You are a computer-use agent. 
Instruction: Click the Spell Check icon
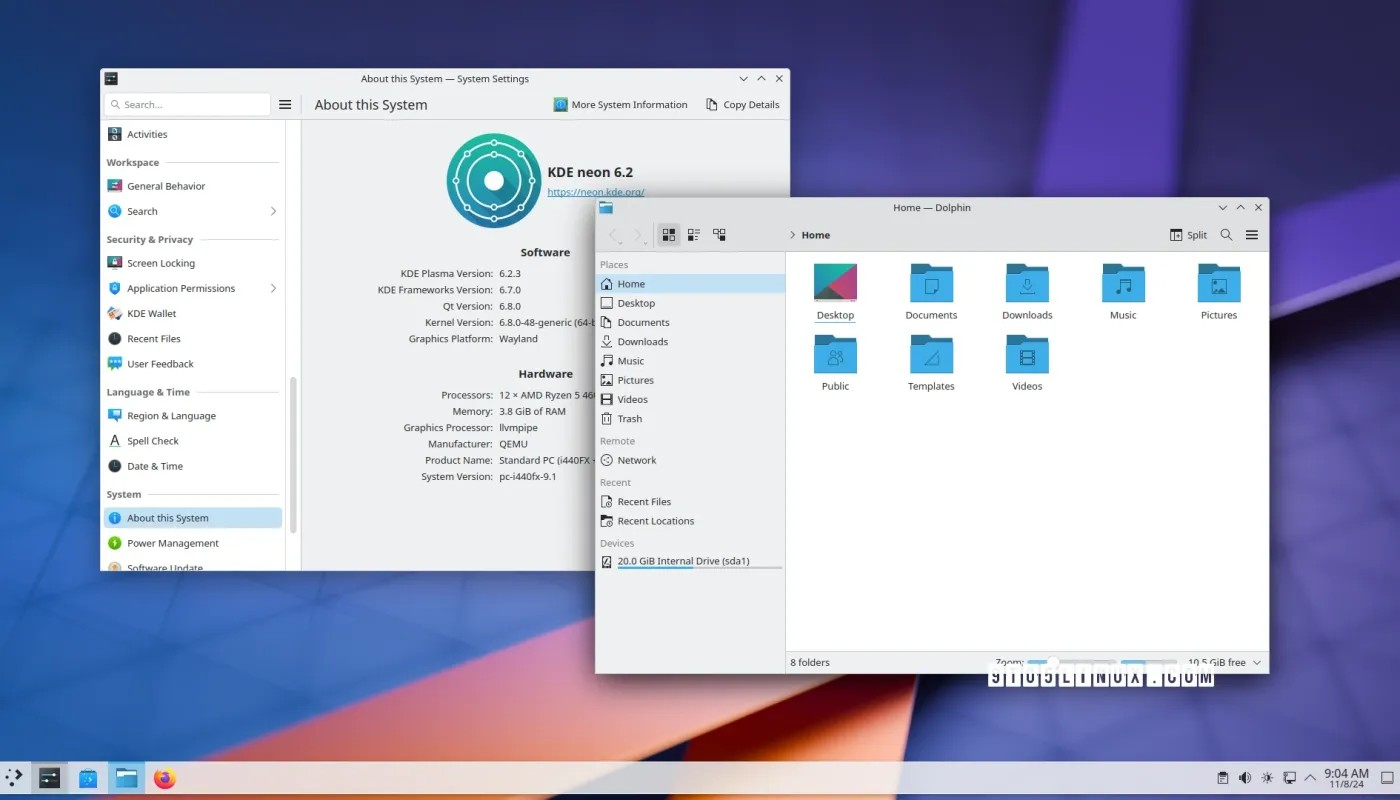[x=115, y=441]
